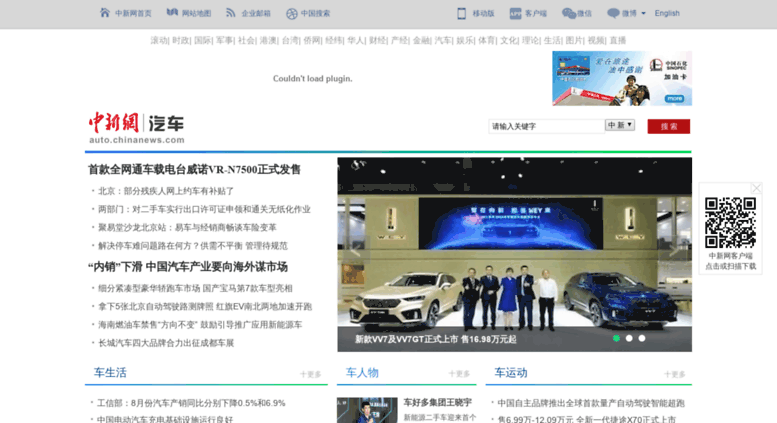Viewport: 777px width, 423px height.
Task: Click the mobile phone icon for 移动版
Action: [461, 13]
